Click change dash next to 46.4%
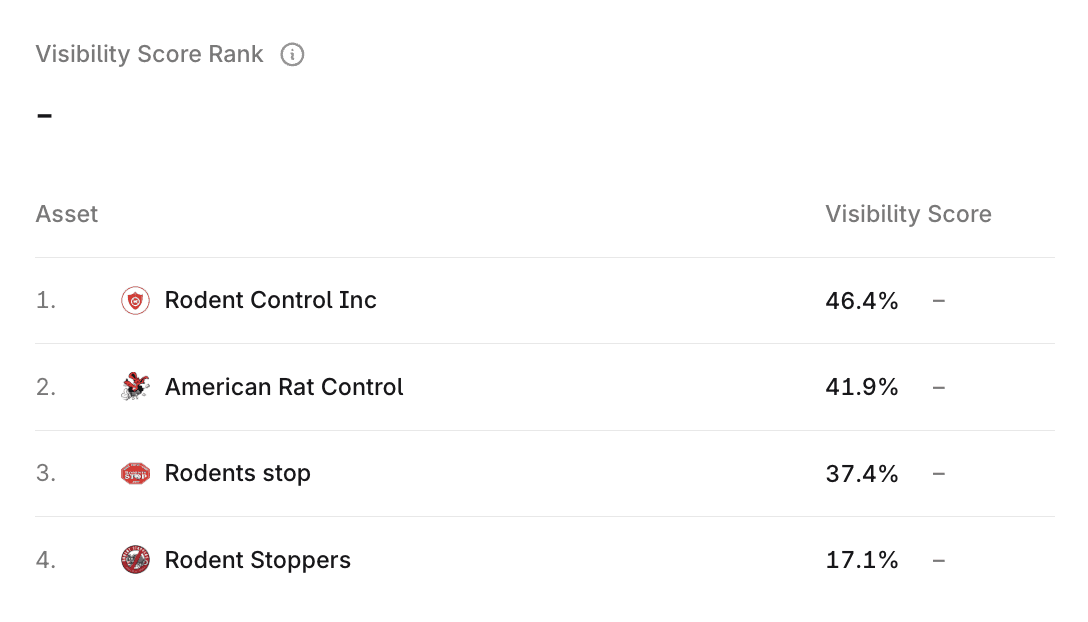Screen dimensions: 1088x622 (x=938, y=300)
